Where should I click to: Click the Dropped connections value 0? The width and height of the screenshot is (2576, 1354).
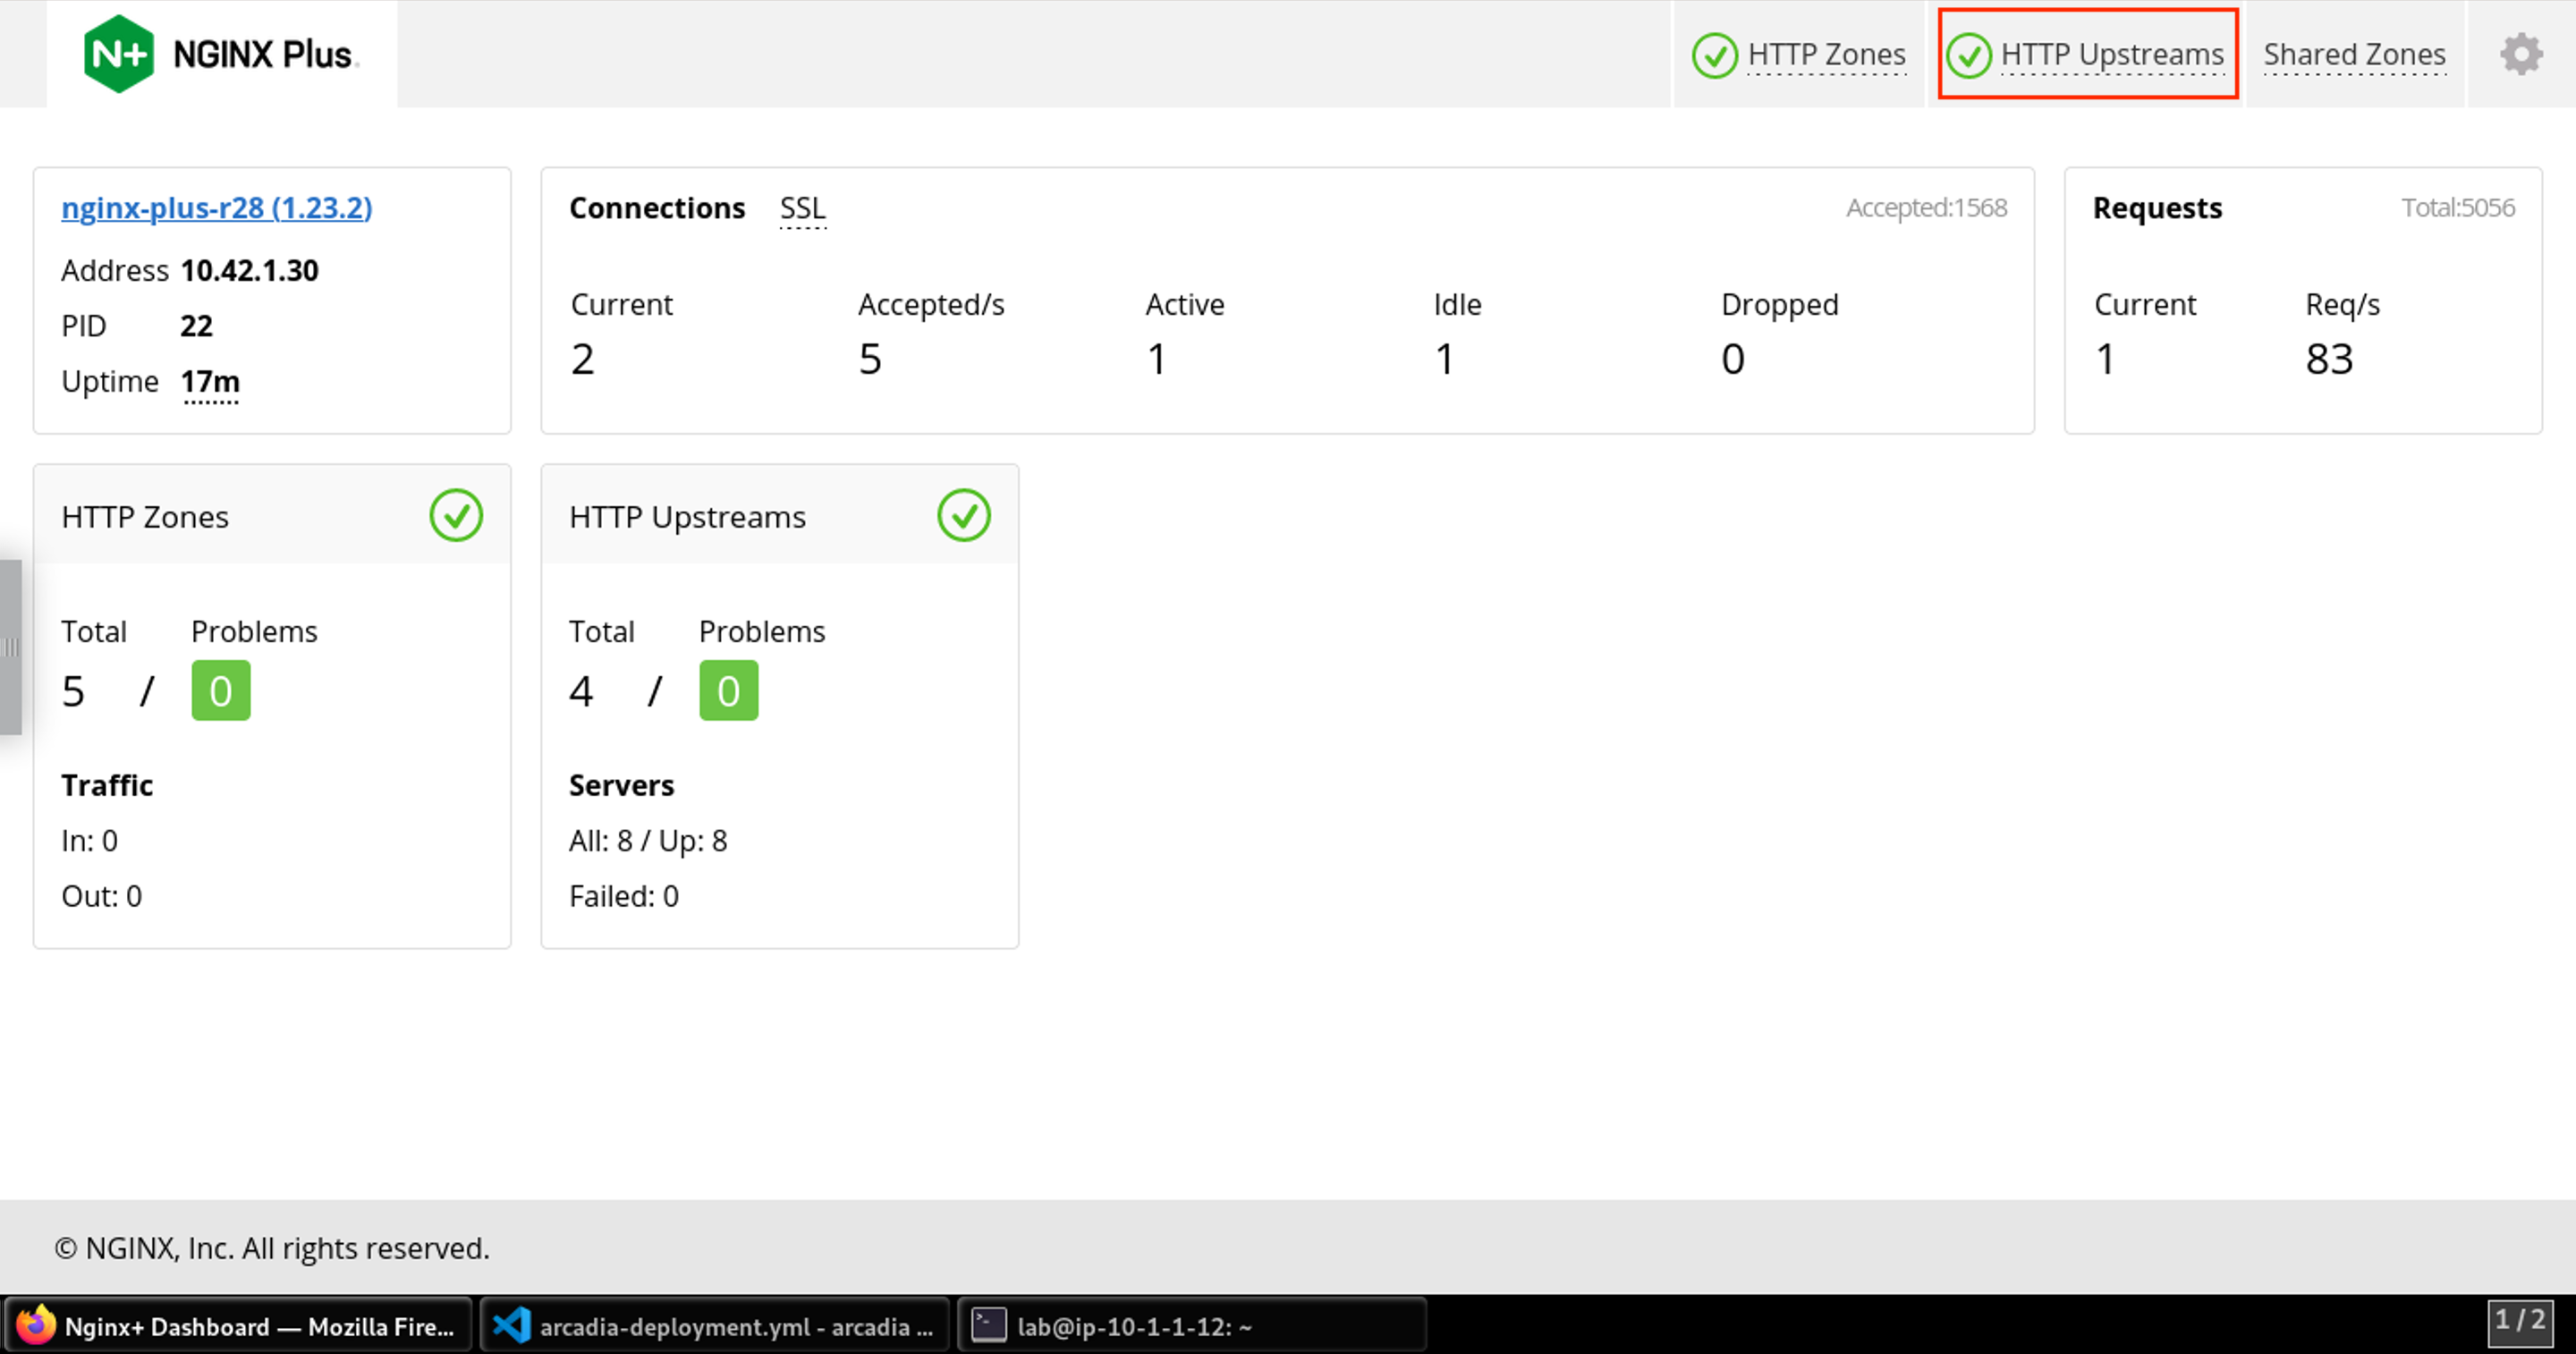tap(1733, 359)
